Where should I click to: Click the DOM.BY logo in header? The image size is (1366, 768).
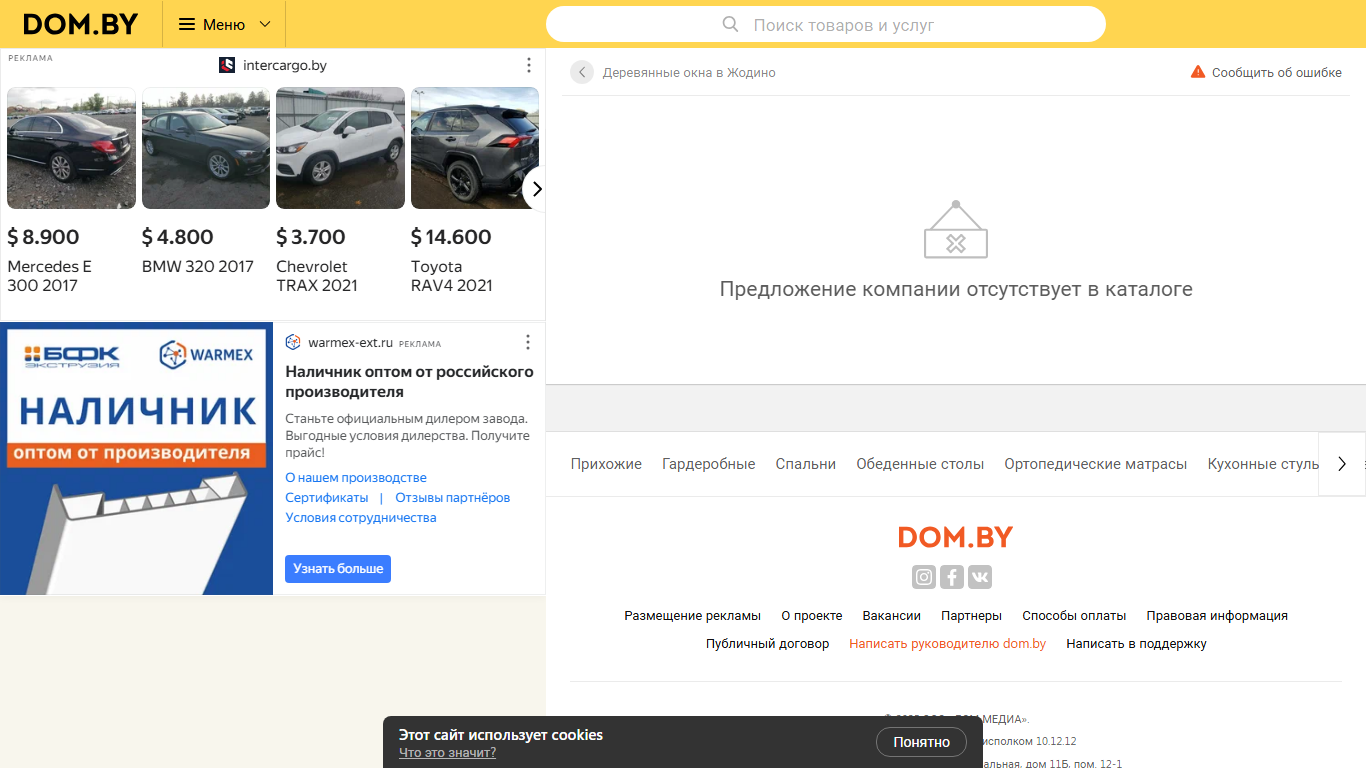[x=80, y=24]
